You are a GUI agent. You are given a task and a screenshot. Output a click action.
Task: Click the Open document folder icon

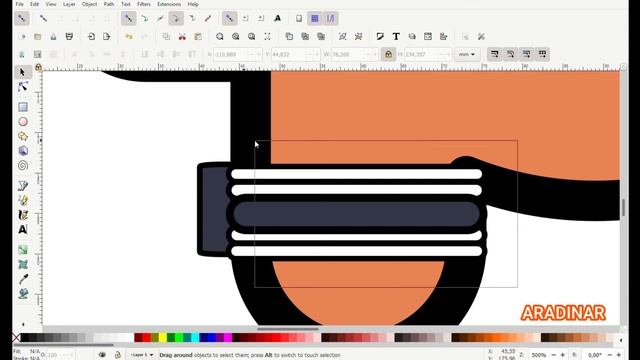38,37
